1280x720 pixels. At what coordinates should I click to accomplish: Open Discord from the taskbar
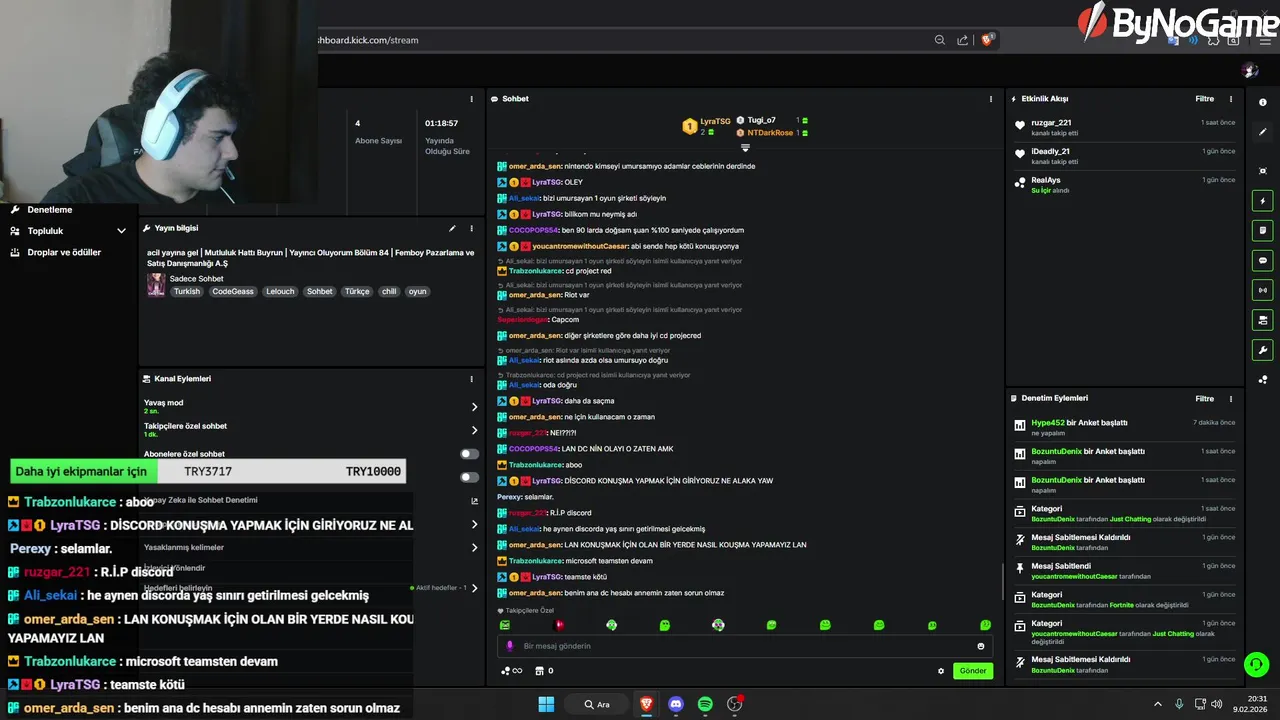pos(675,704)
